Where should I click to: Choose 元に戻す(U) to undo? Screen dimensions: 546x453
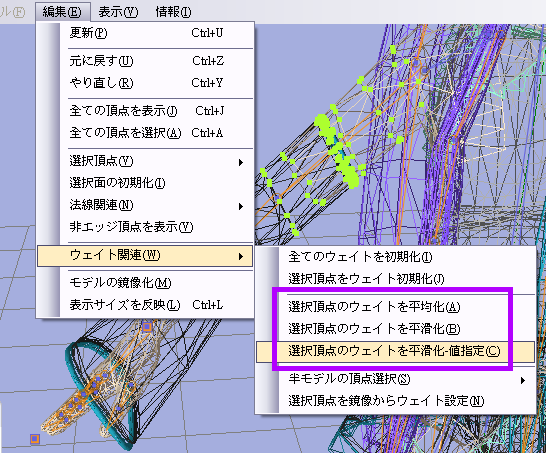(x=145, y=61)
